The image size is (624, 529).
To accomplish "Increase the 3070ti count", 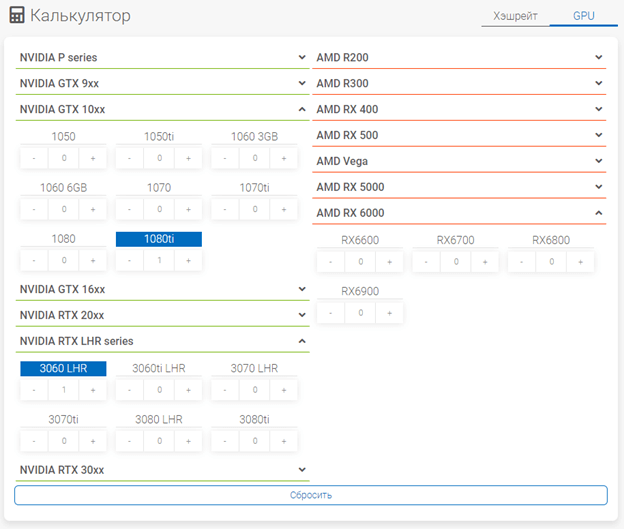I will click(93, 441).
